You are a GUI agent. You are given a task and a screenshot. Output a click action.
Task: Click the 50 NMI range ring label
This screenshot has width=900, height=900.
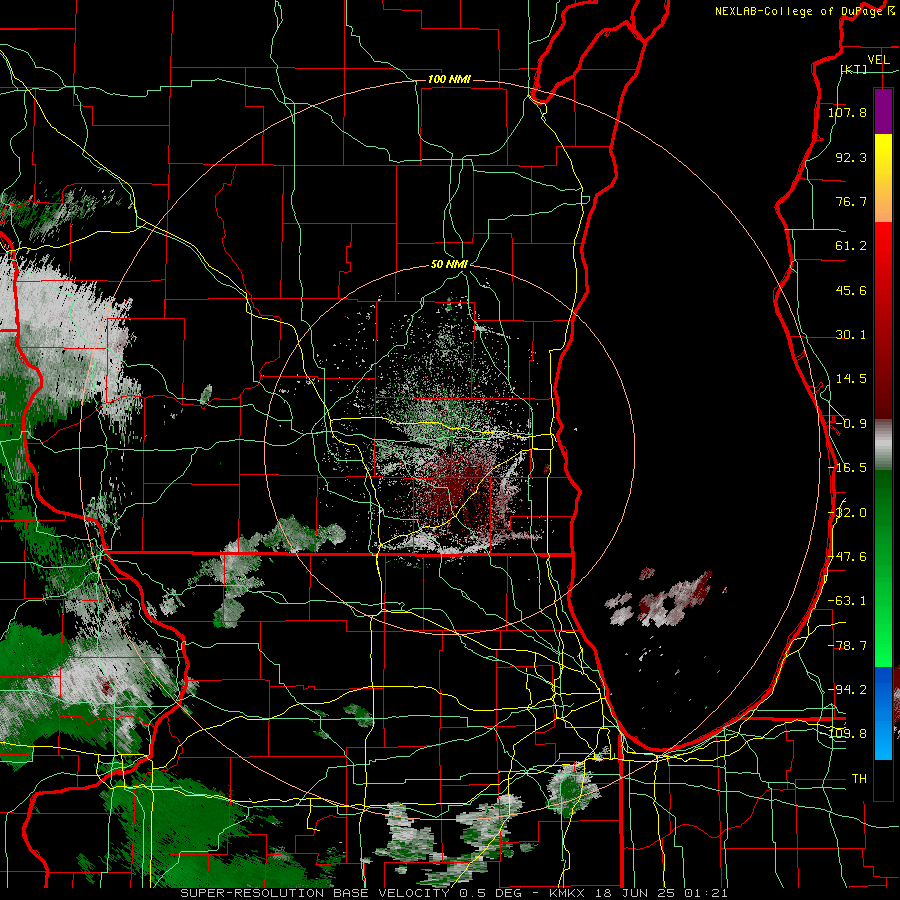[449, 264]
